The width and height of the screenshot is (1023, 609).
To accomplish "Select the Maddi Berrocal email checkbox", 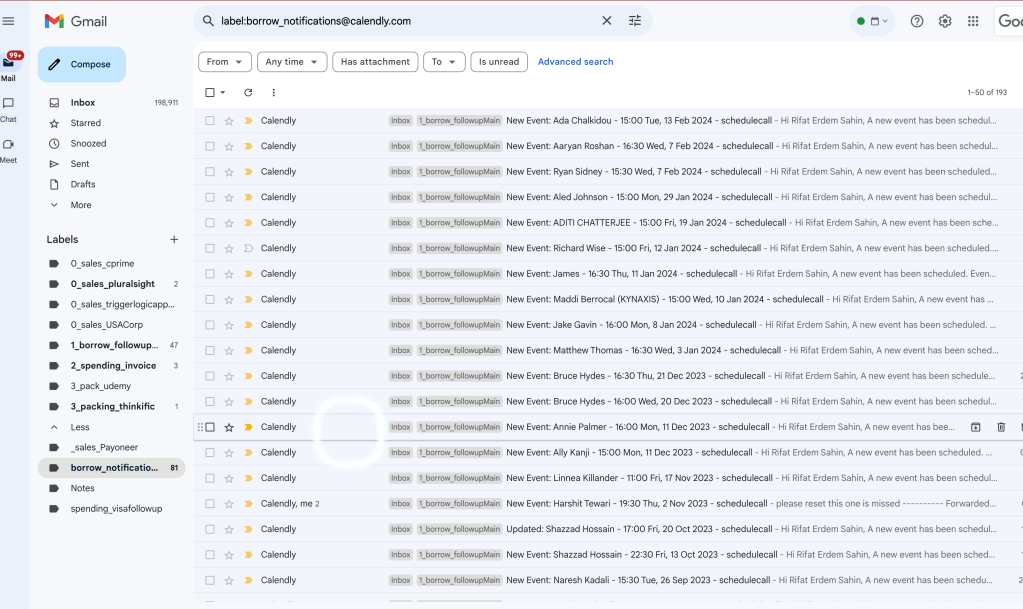I will [x=209, y=300].
